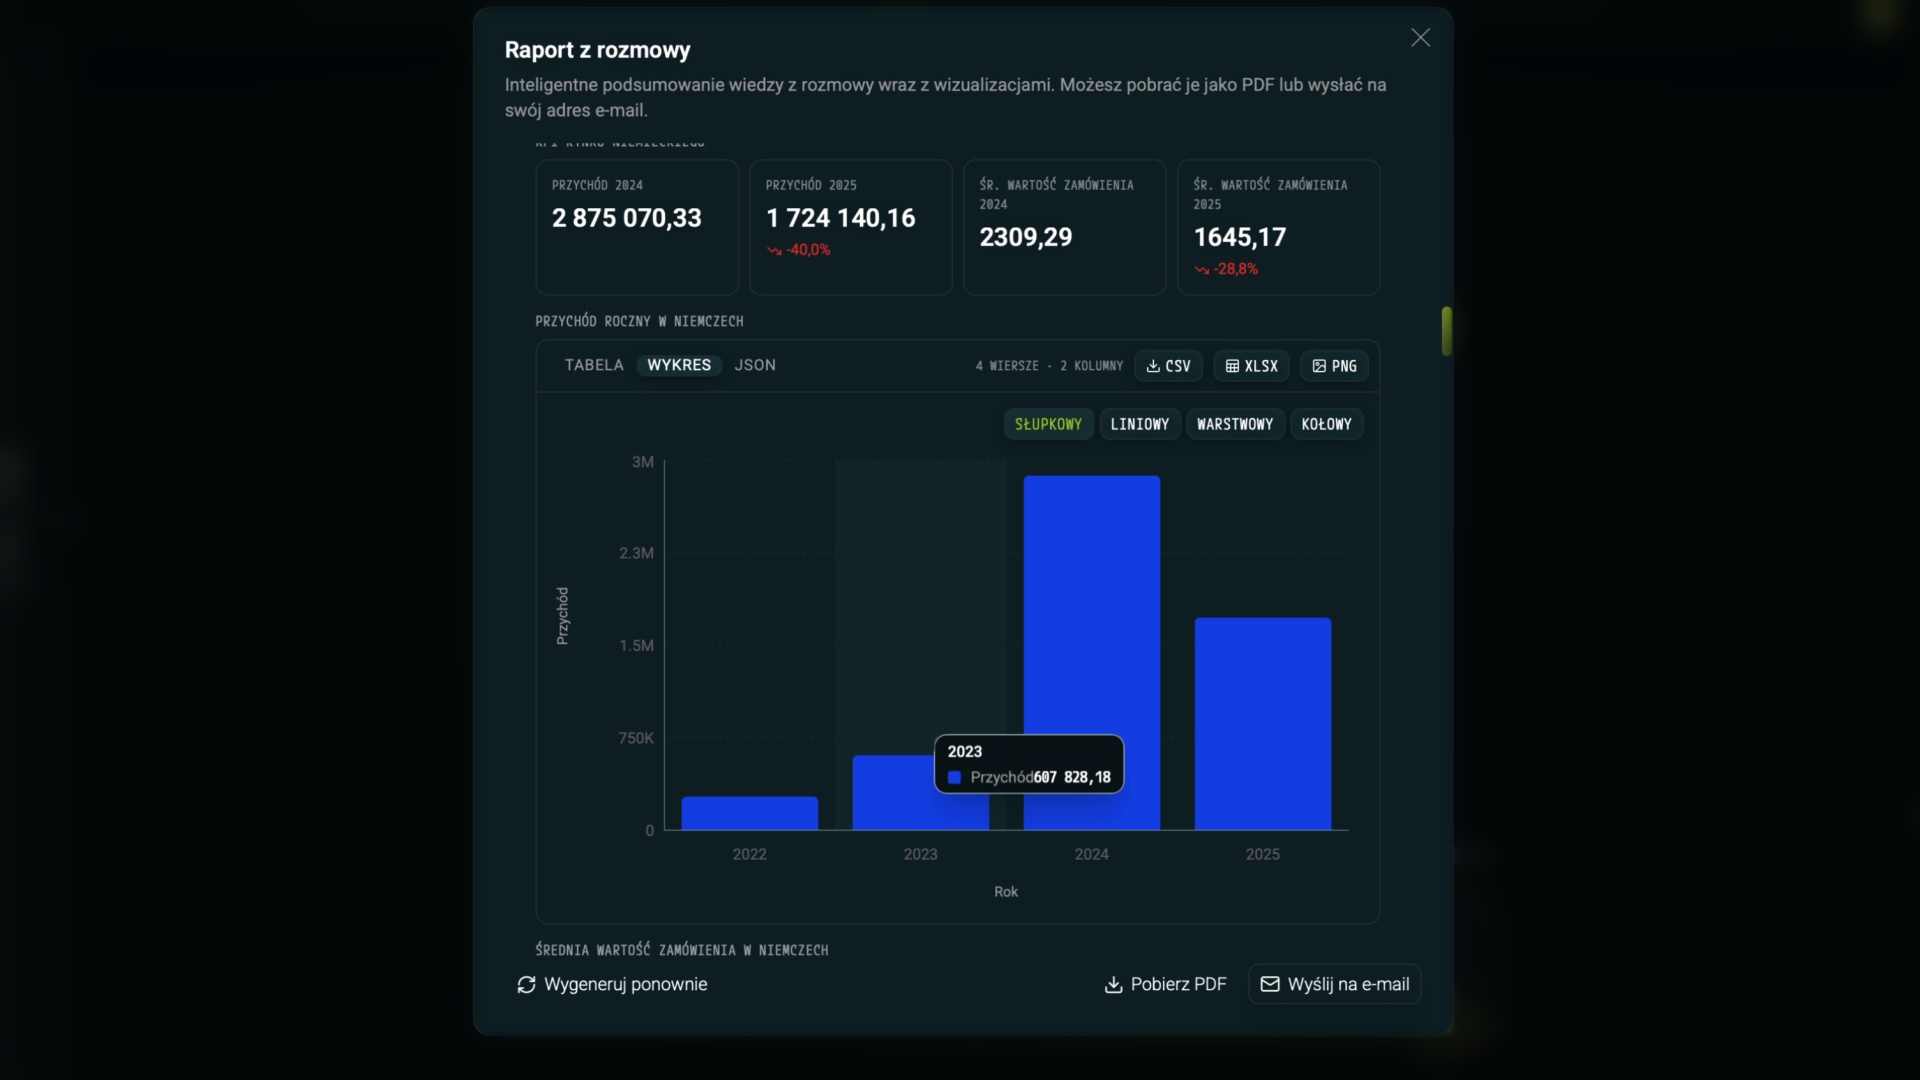Export data as XLSX
Image resolution: width=1920 pixels, height=1080 pixels.
coord(1251,366)
